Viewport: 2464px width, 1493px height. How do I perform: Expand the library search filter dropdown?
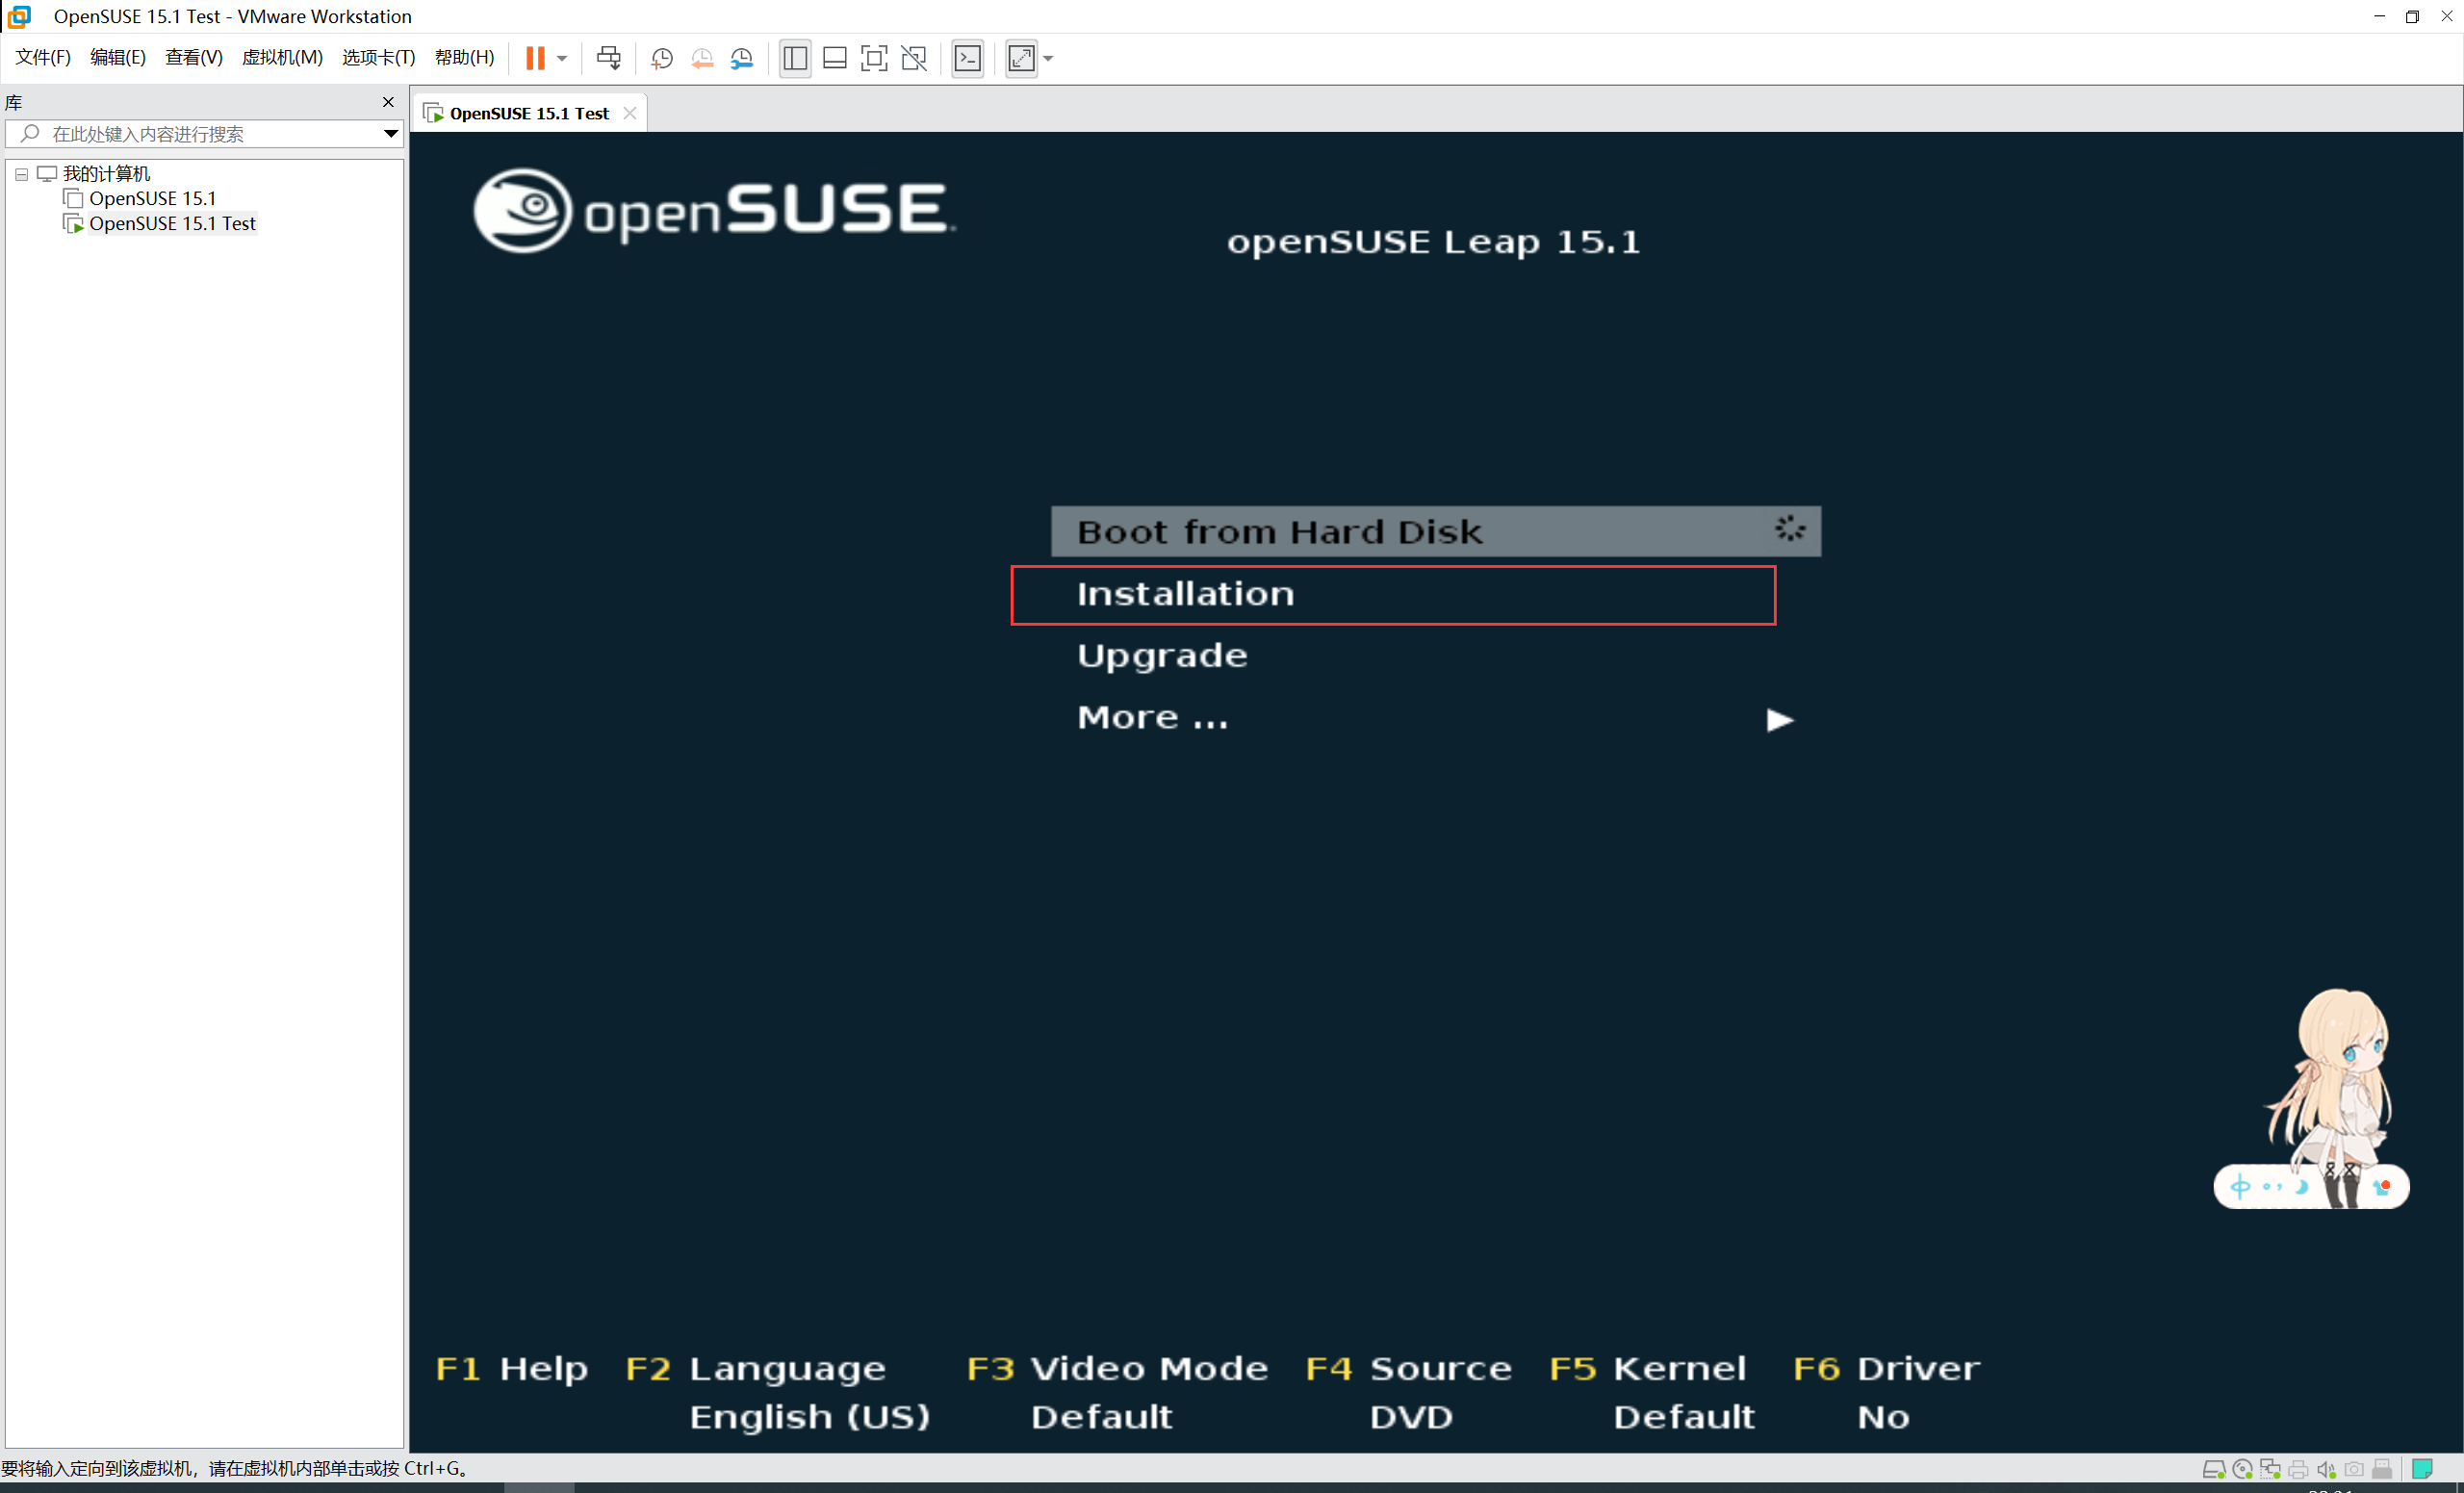point(390,134)
